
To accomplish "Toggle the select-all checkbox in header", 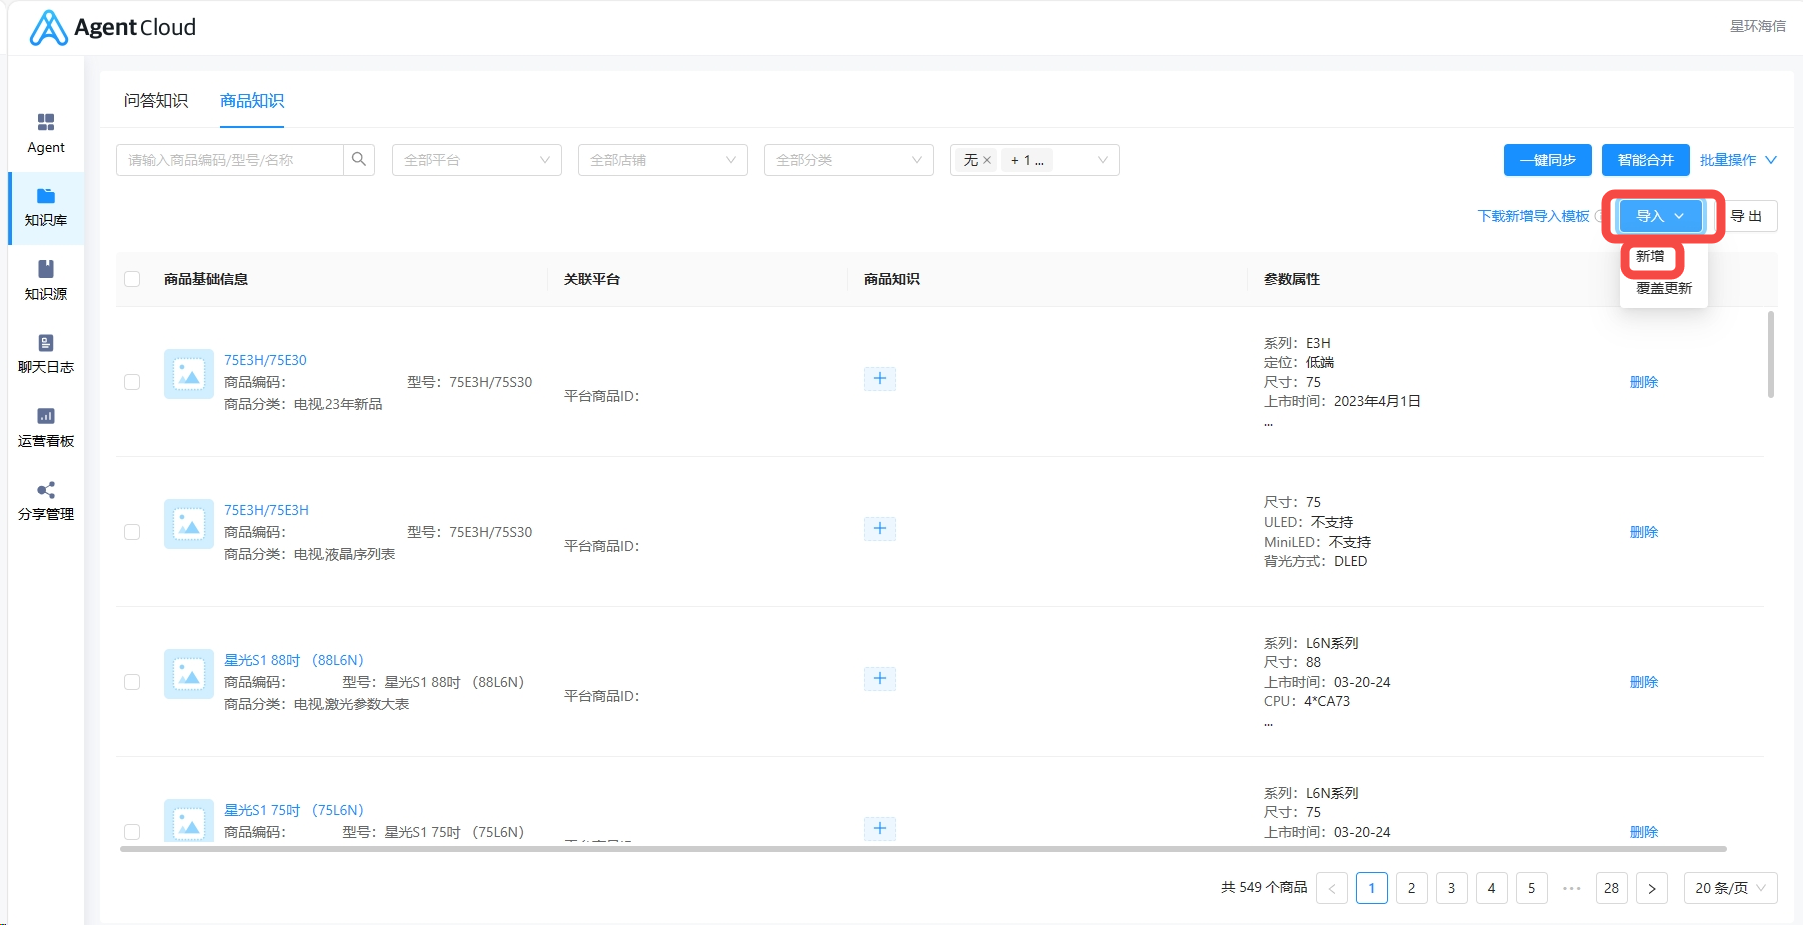I will [132, 279].
